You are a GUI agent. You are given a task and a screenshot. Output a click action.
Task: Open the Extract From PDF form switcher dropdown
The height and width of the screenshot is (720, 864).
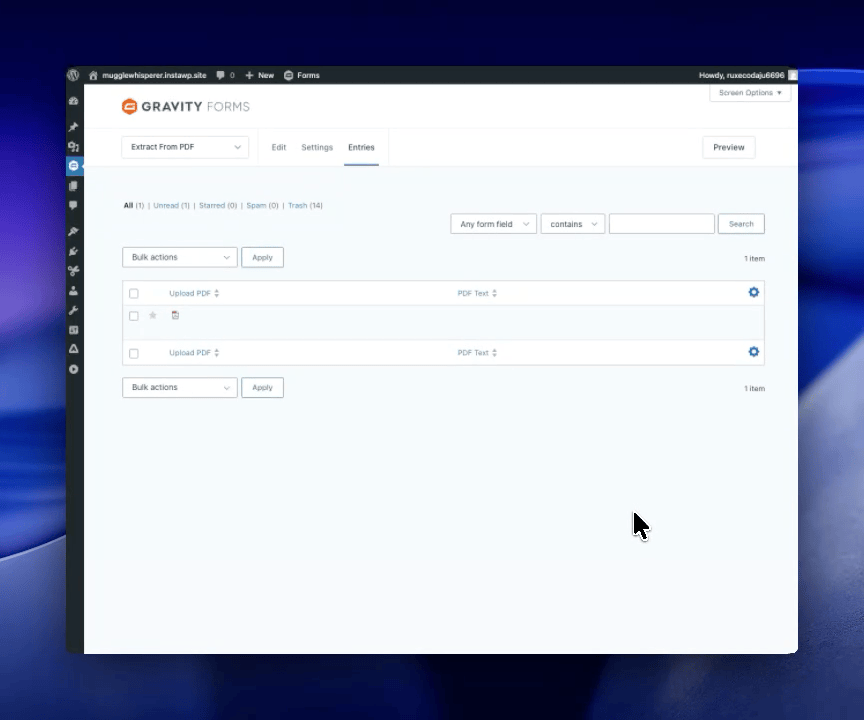point(185,147)
